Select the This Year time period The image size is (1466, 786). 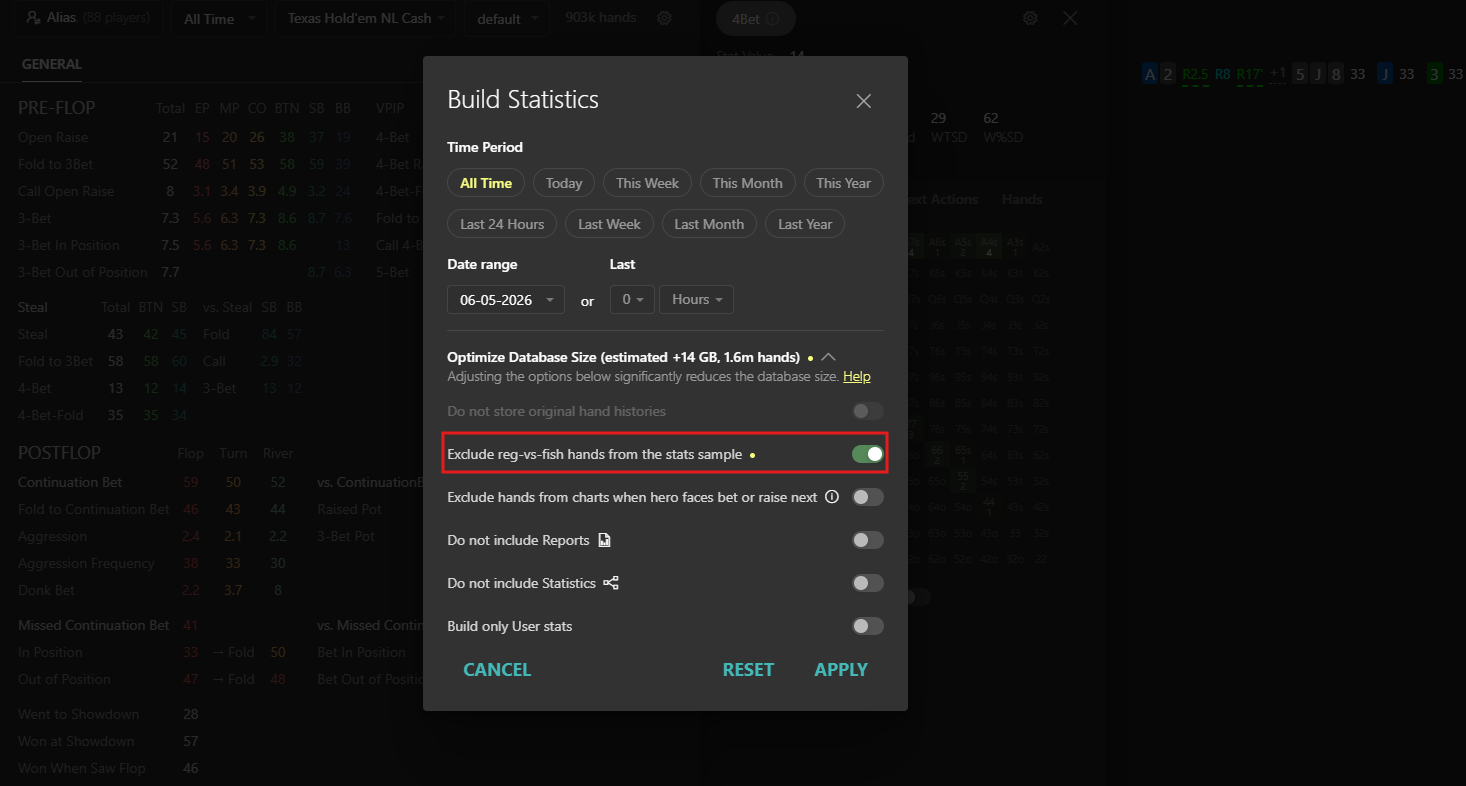pyautogui.click(x=843, y=183)
